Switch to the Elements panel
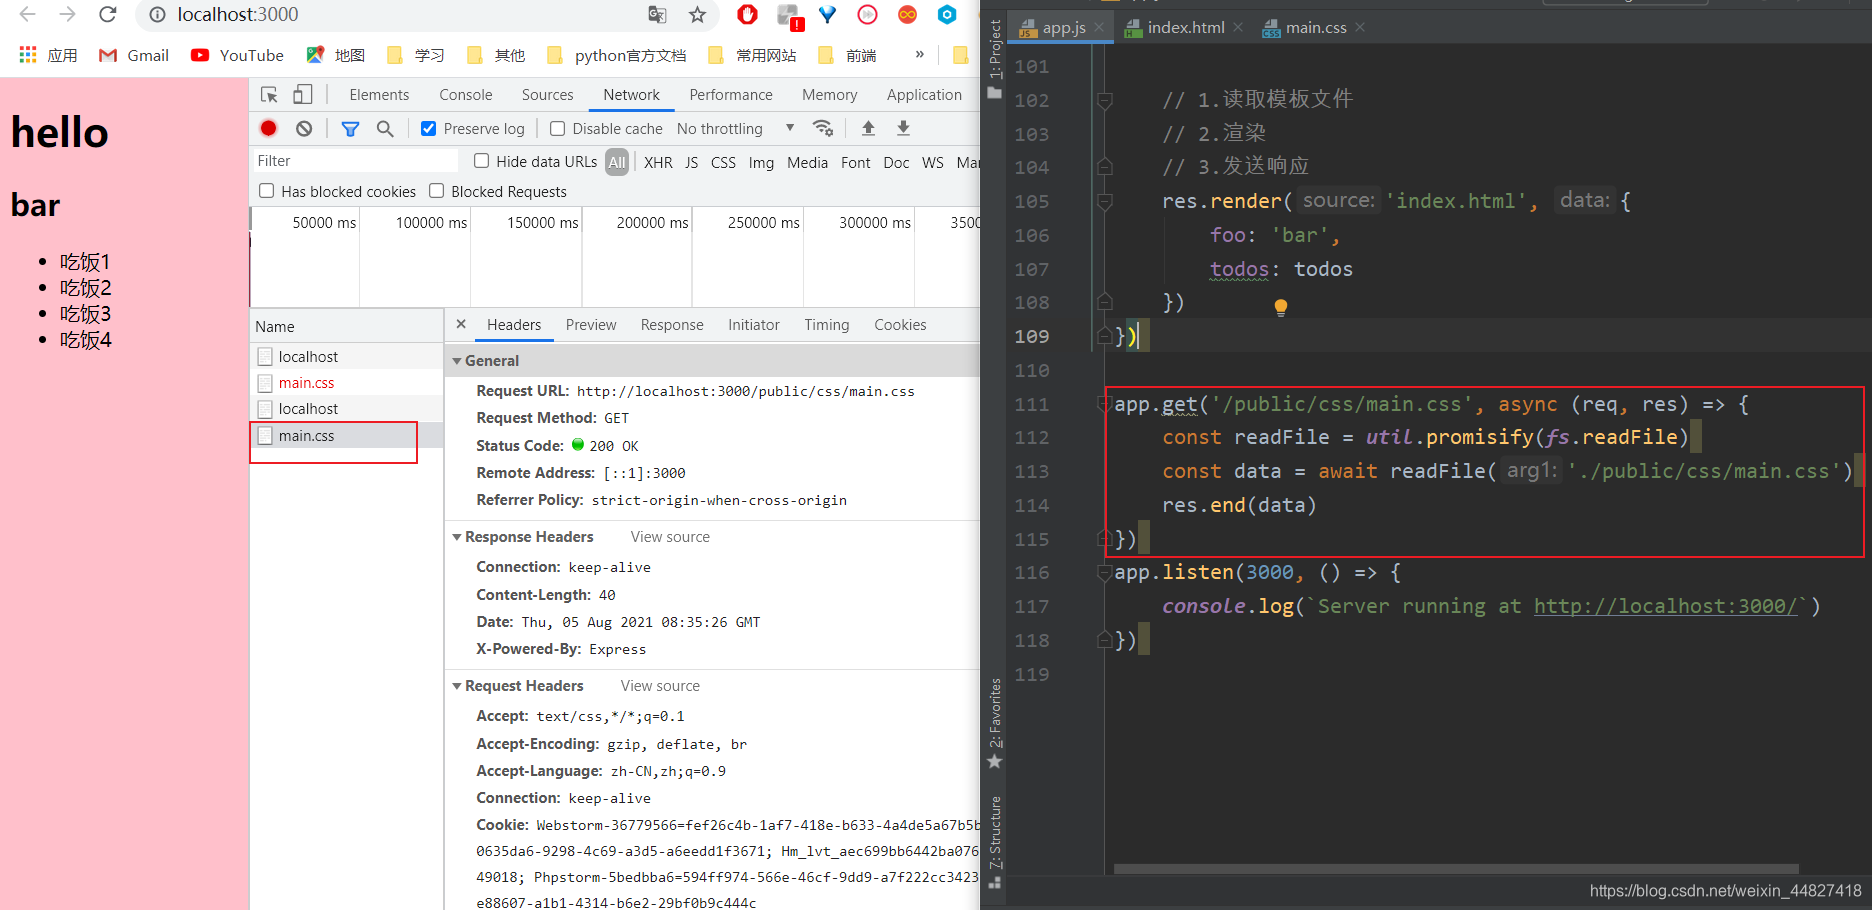The width and height of the screenshot is (1872, 910). coord(379,95)
